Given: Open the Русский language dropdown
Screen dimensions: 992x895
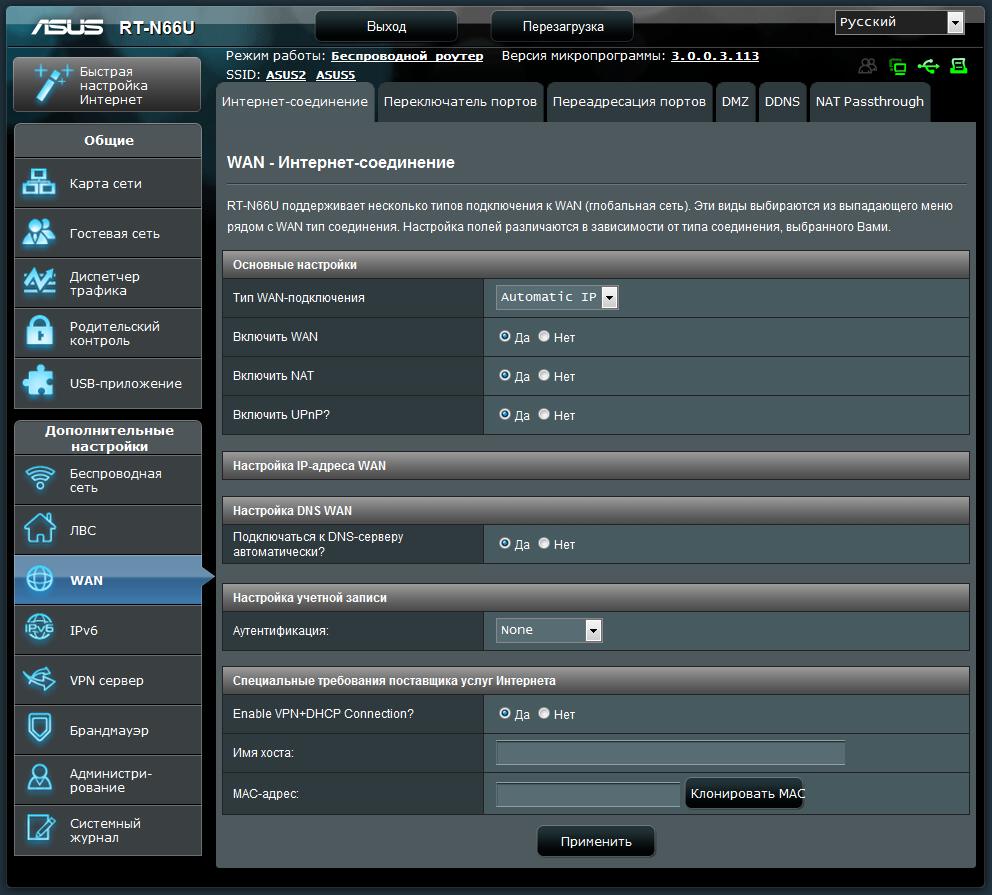Looking at the screenshot, I should [900, 22].
